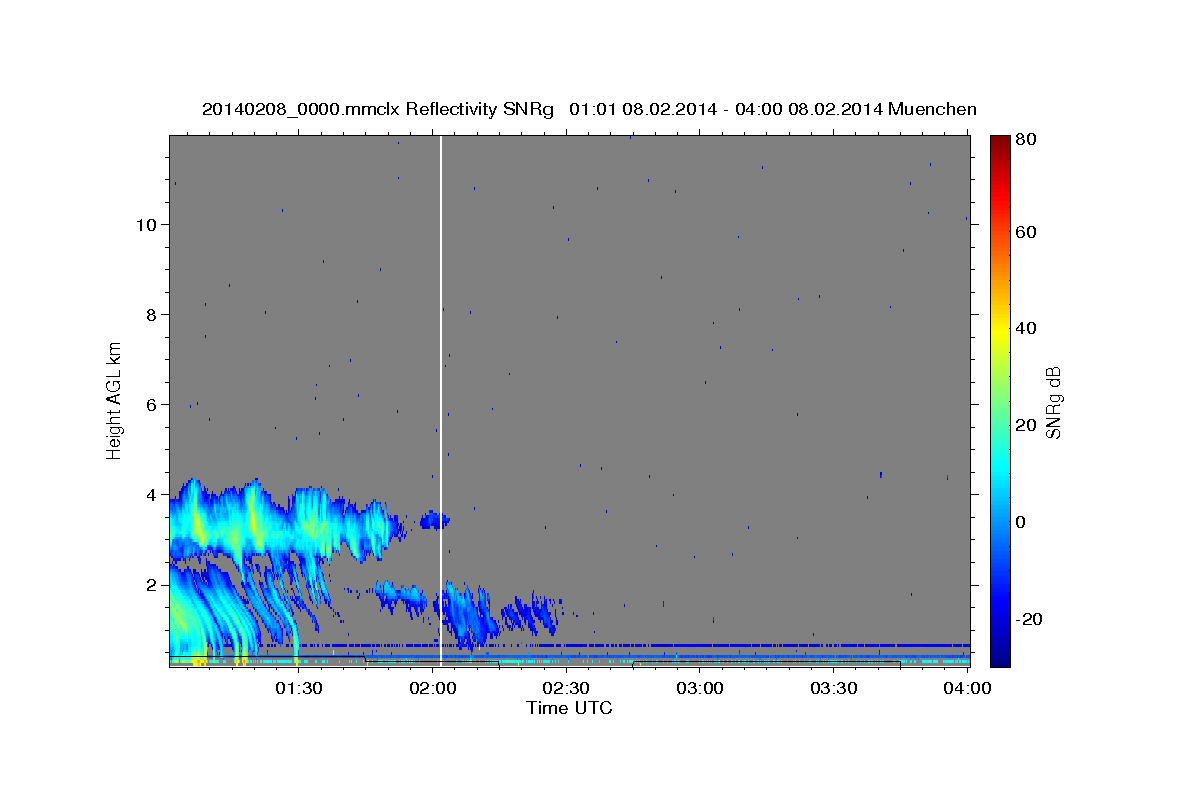This screenshot has height=800, width=1200.
Task: Click the 'SNRg dB' colorbar label
Action: coord(1053,402)
